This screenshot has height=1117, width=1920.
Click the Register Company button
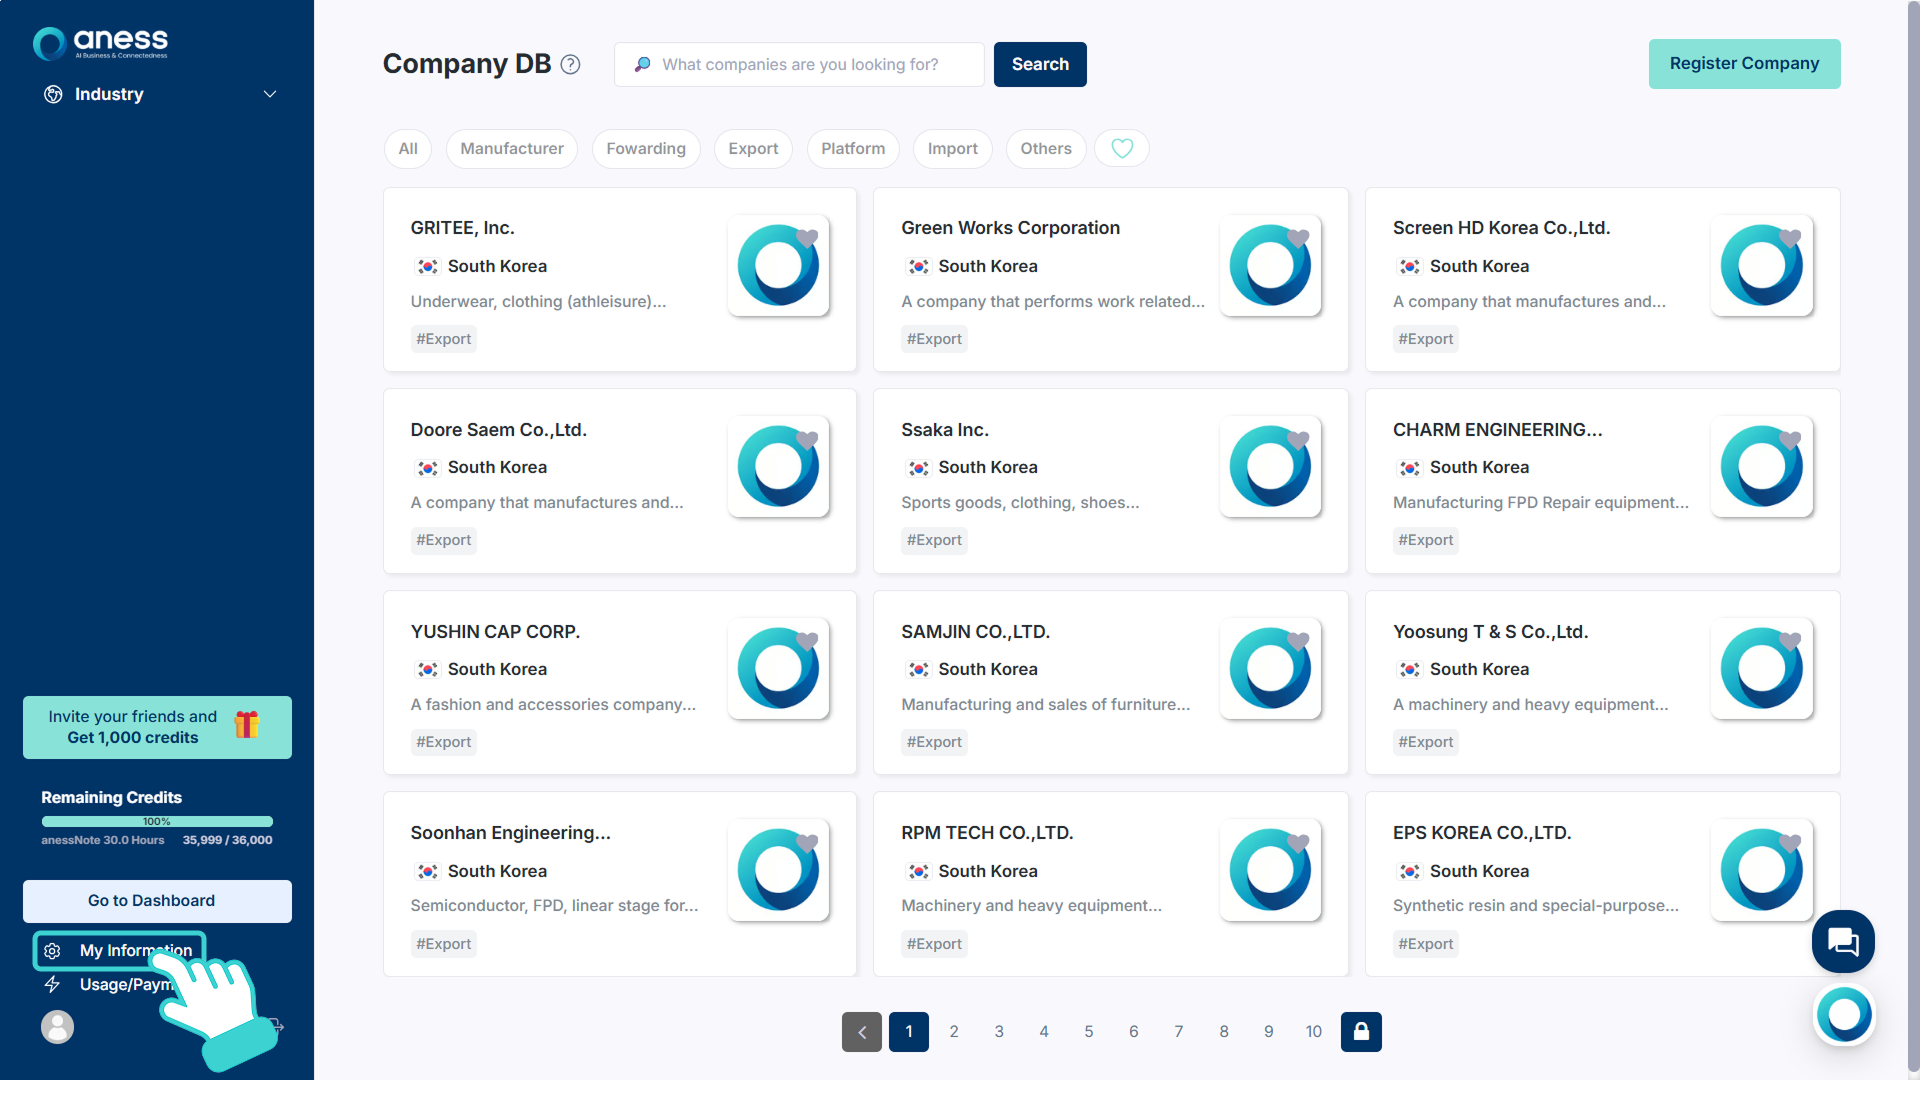pyautogui.click(x=1743, y=63)
